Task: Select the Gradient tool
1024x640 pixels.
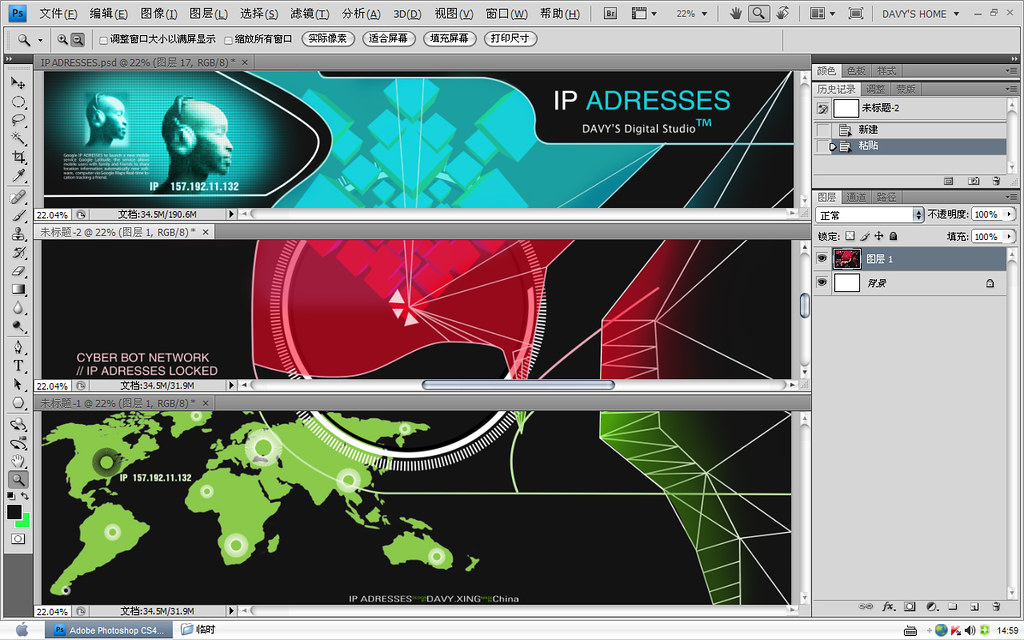Action: [x=18, y=289]
